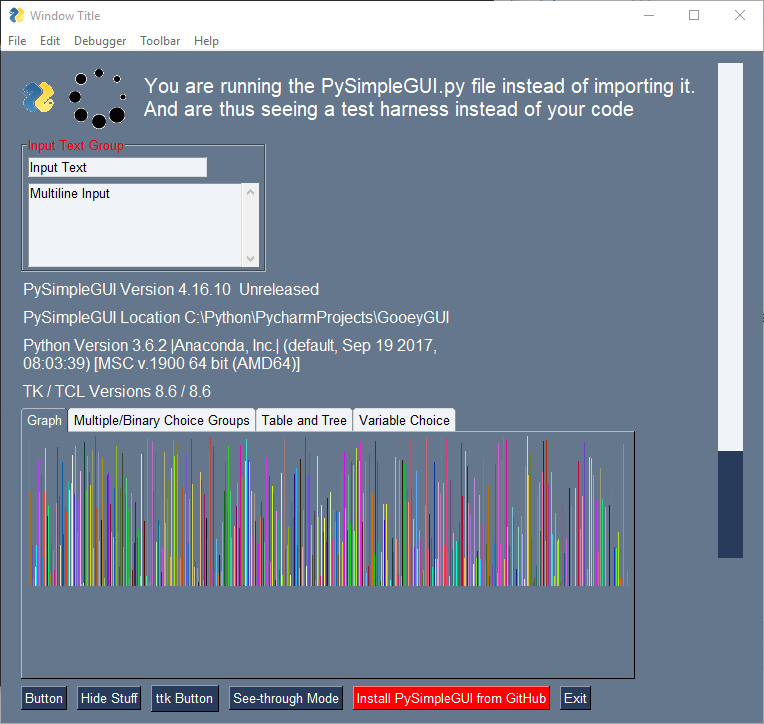Click the Python icon in the title bar
This screenshot has height=724, width=764.
click(x=17, y=16)
